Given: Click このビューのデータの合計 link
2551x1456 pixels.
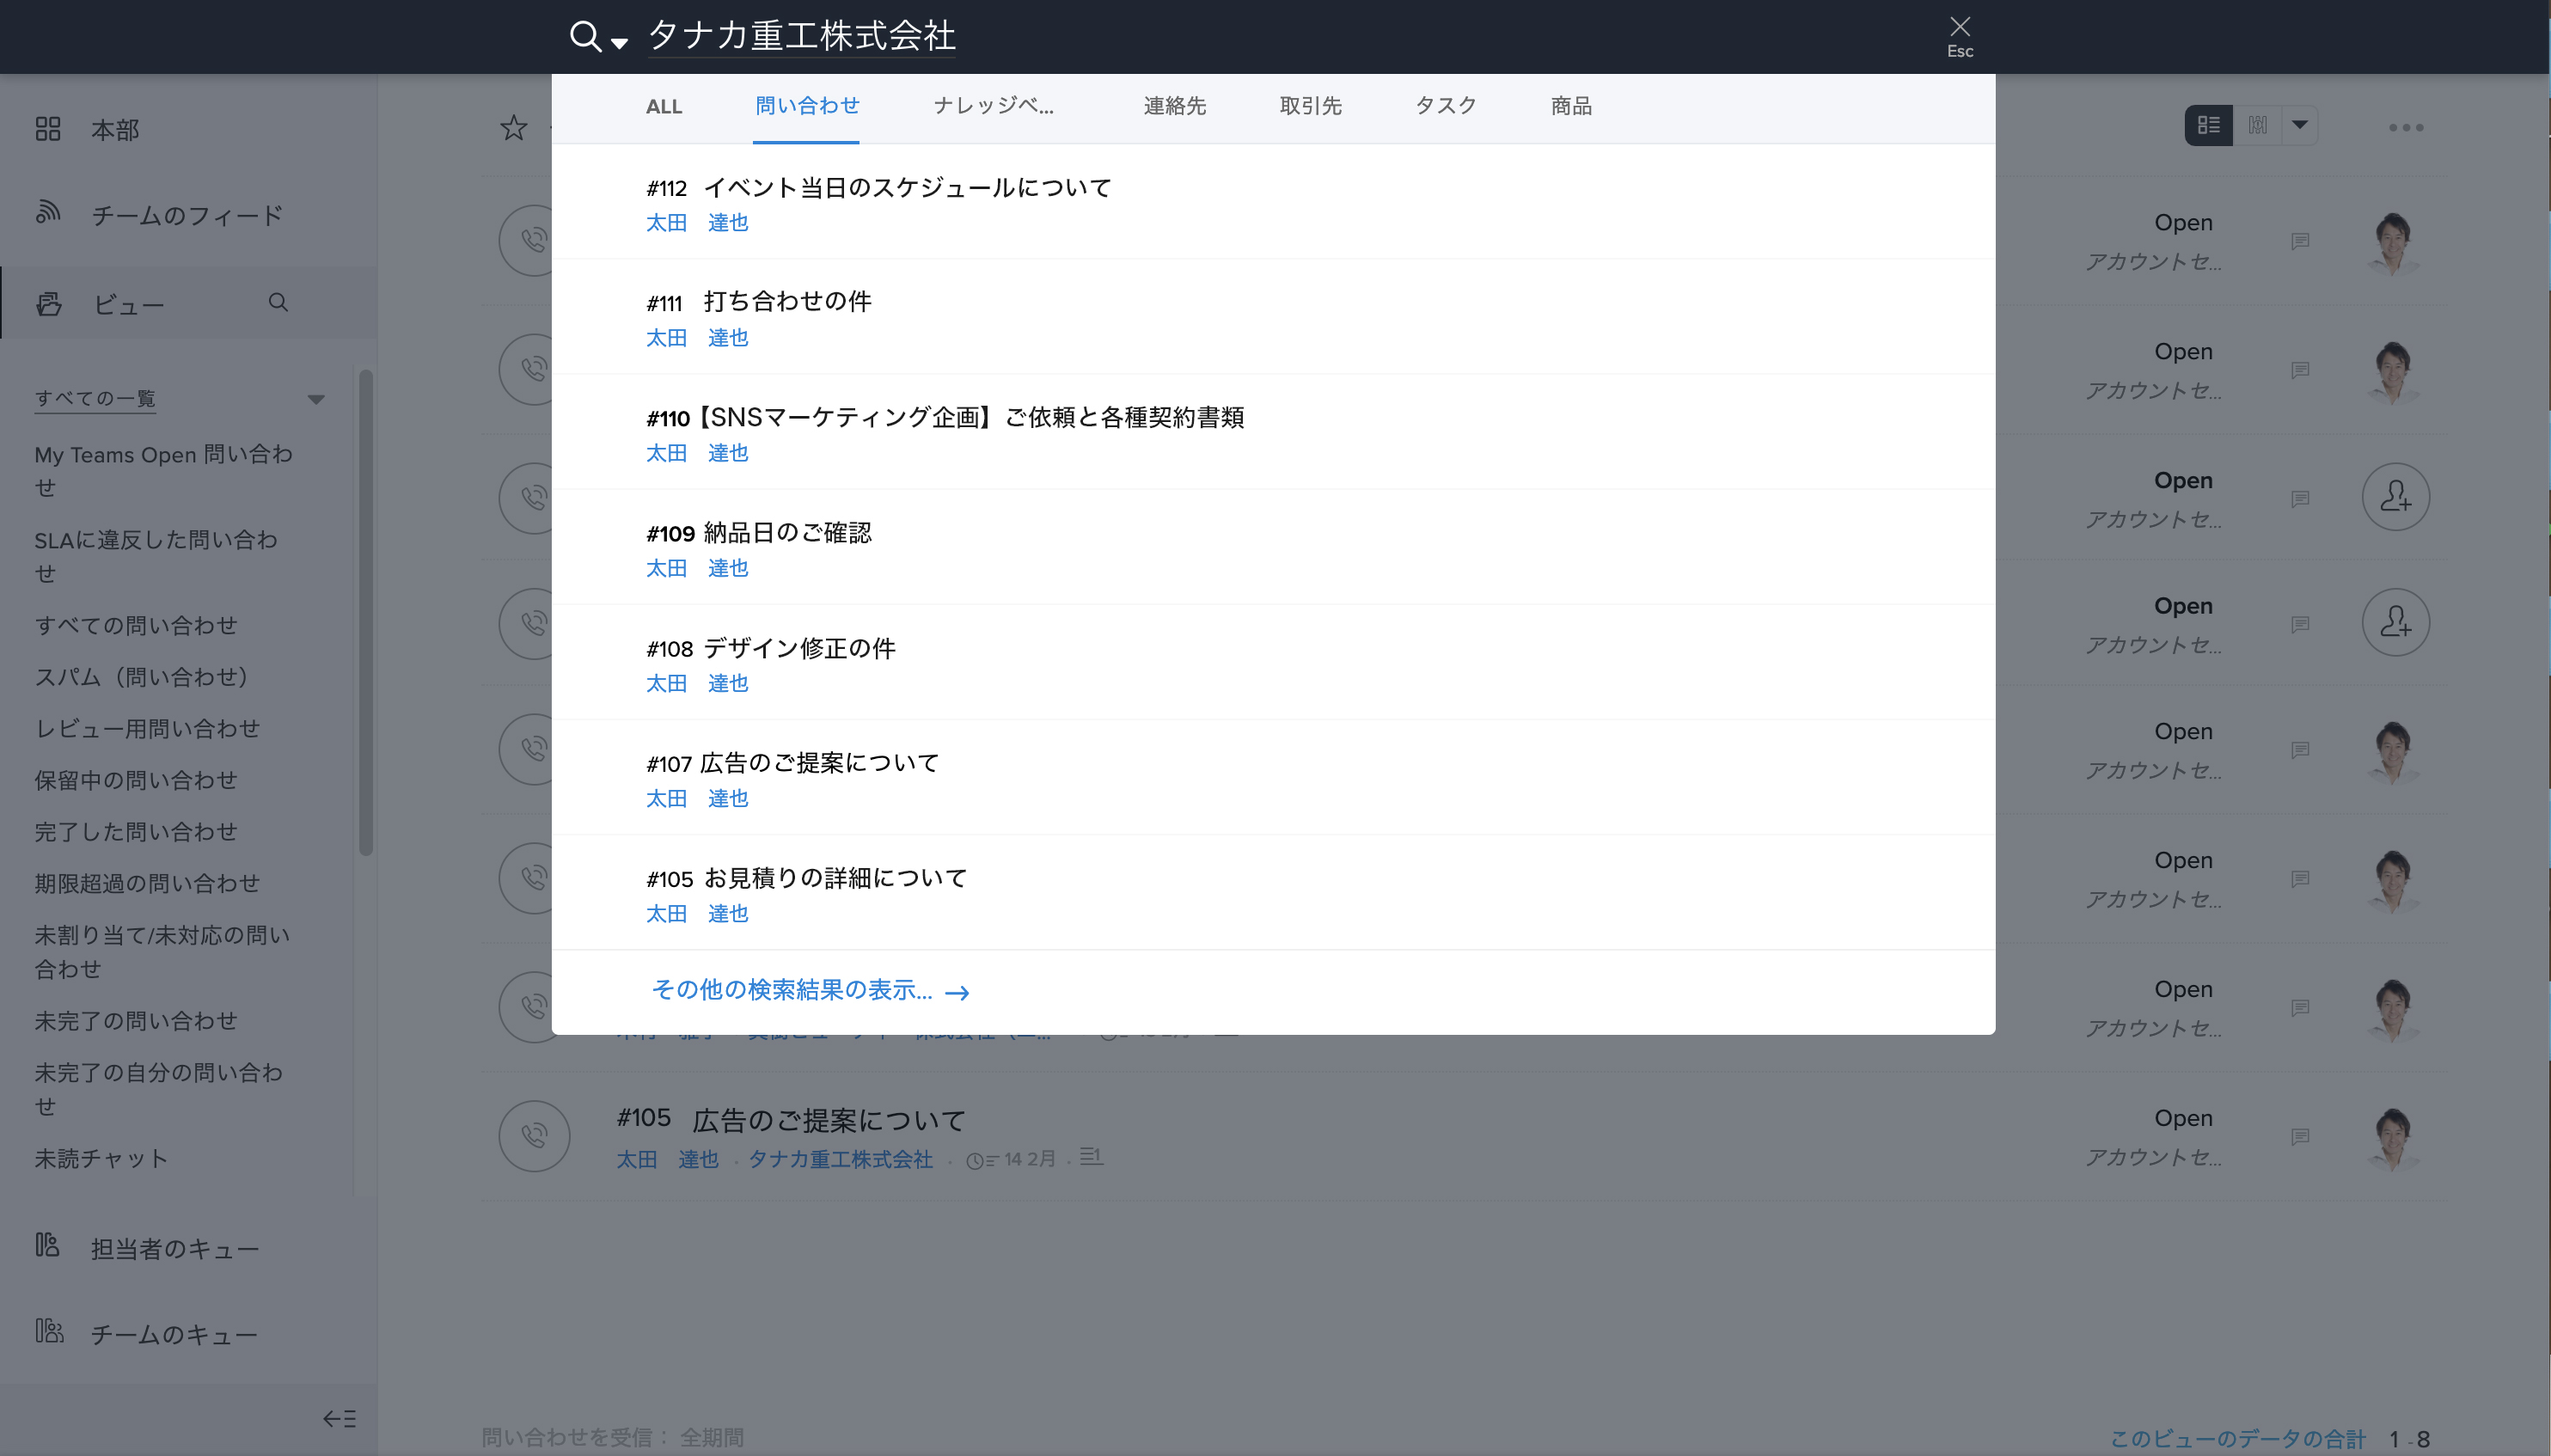Looking at the screenshot, I should pyautogui.click(x=2238, y=1439).
